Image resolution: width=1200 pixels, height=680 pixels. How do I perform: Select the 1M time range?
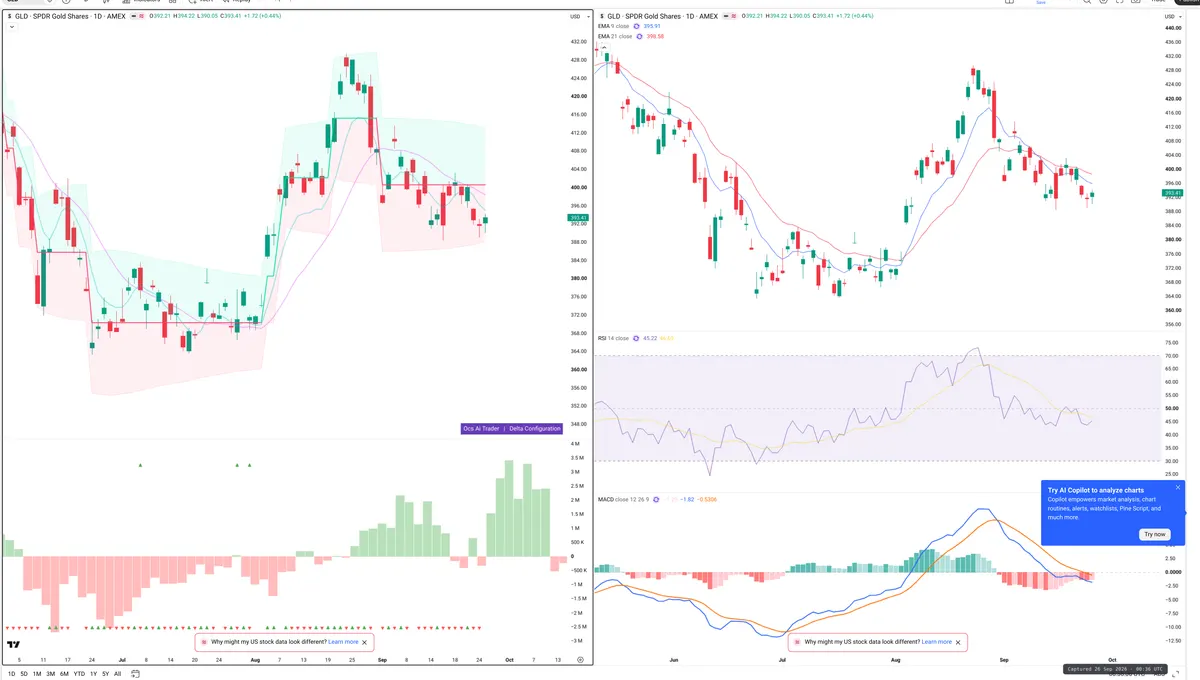pyautogui.click(x=37, y=674)
